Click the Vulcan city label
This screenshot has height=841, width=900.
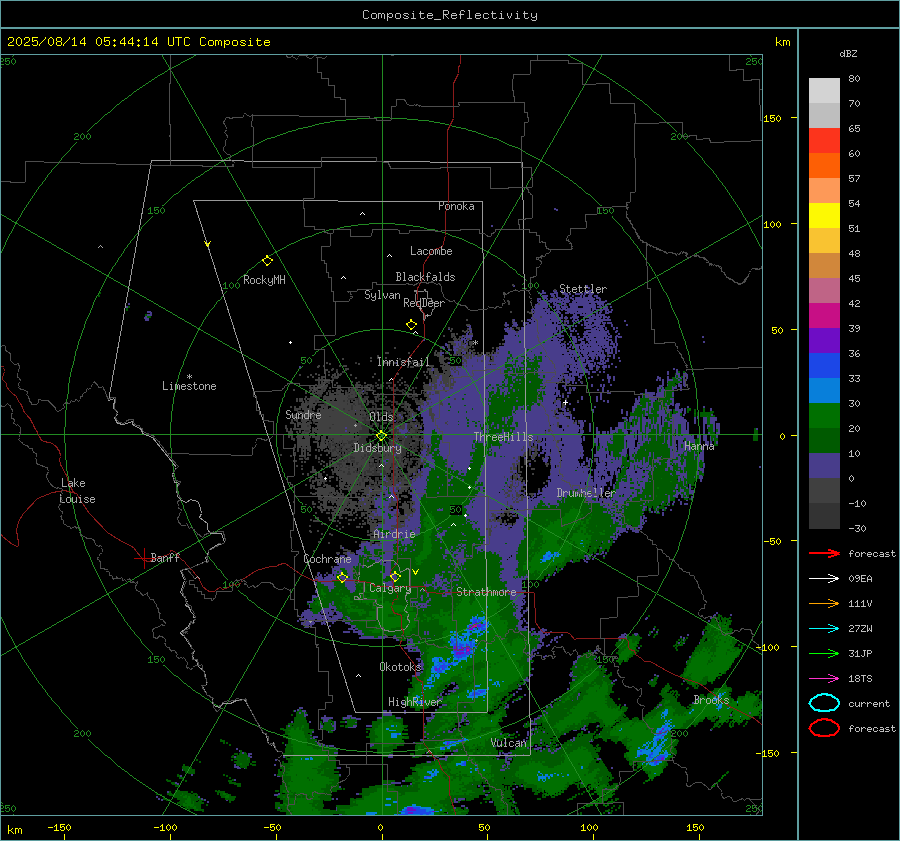coord(509,743)
